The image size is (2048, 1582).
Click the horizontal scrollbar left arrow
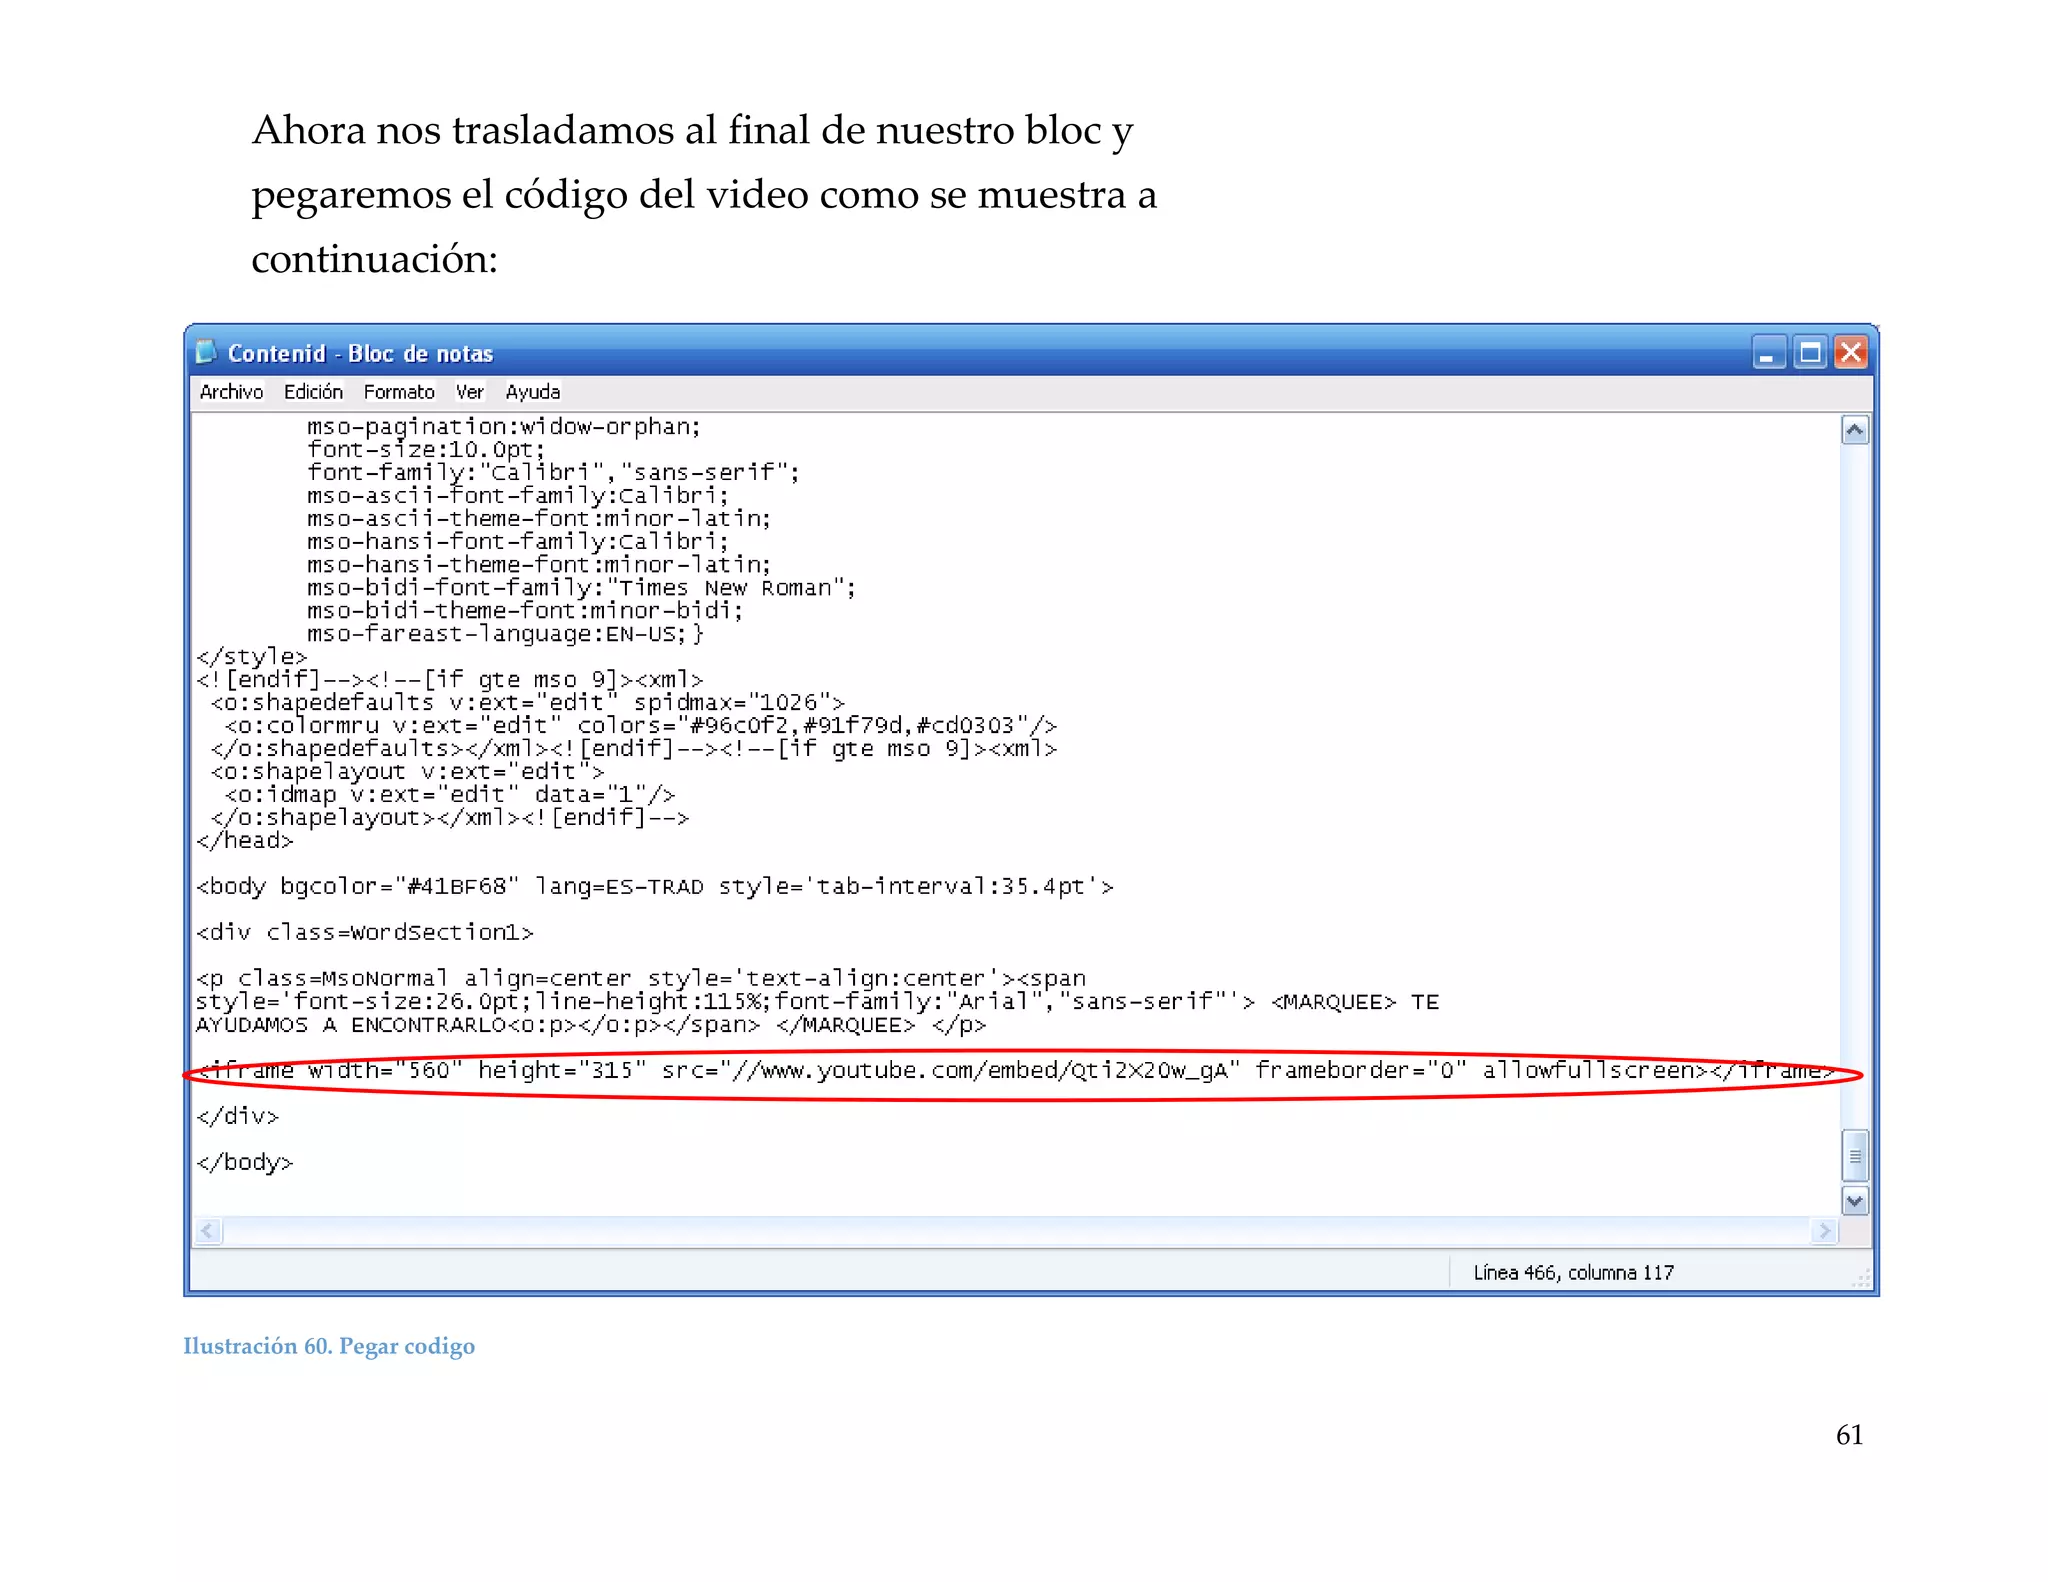coord(208,1231)
